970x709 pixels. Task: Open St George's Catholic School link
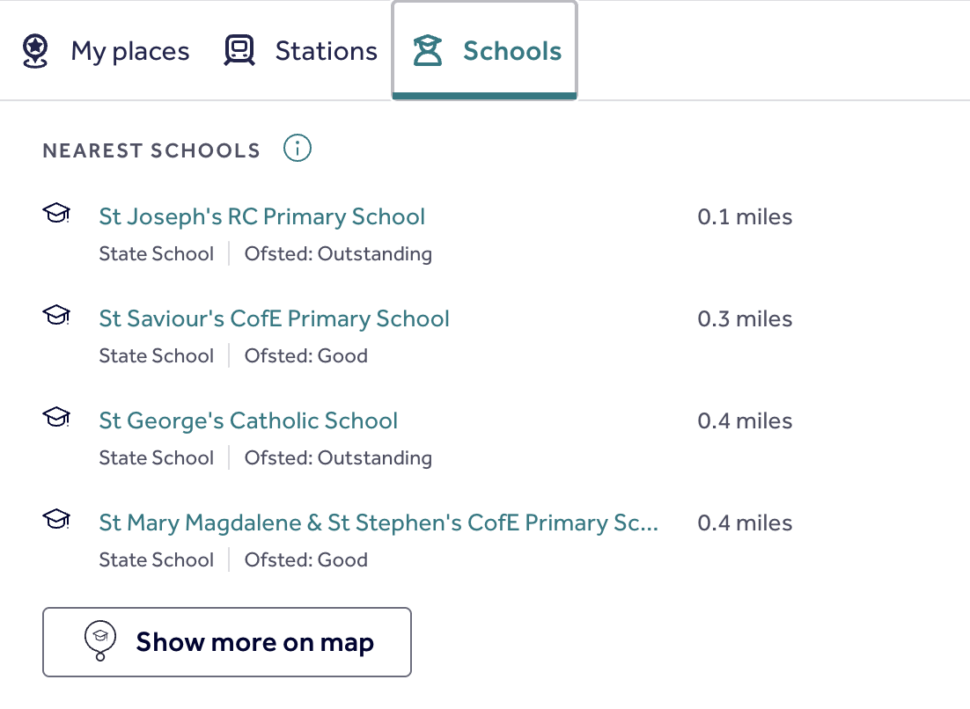248,421
